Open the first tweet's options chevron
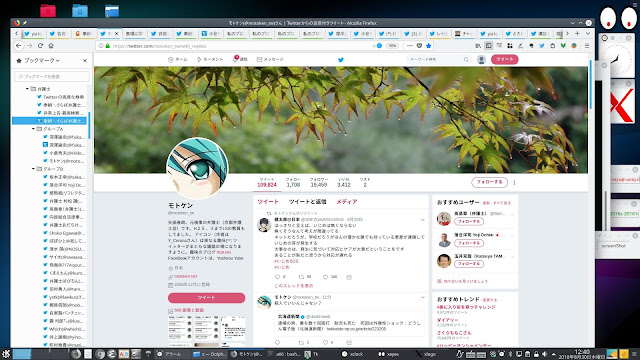This screenshot has height=360, width=640. coord(422,220)
